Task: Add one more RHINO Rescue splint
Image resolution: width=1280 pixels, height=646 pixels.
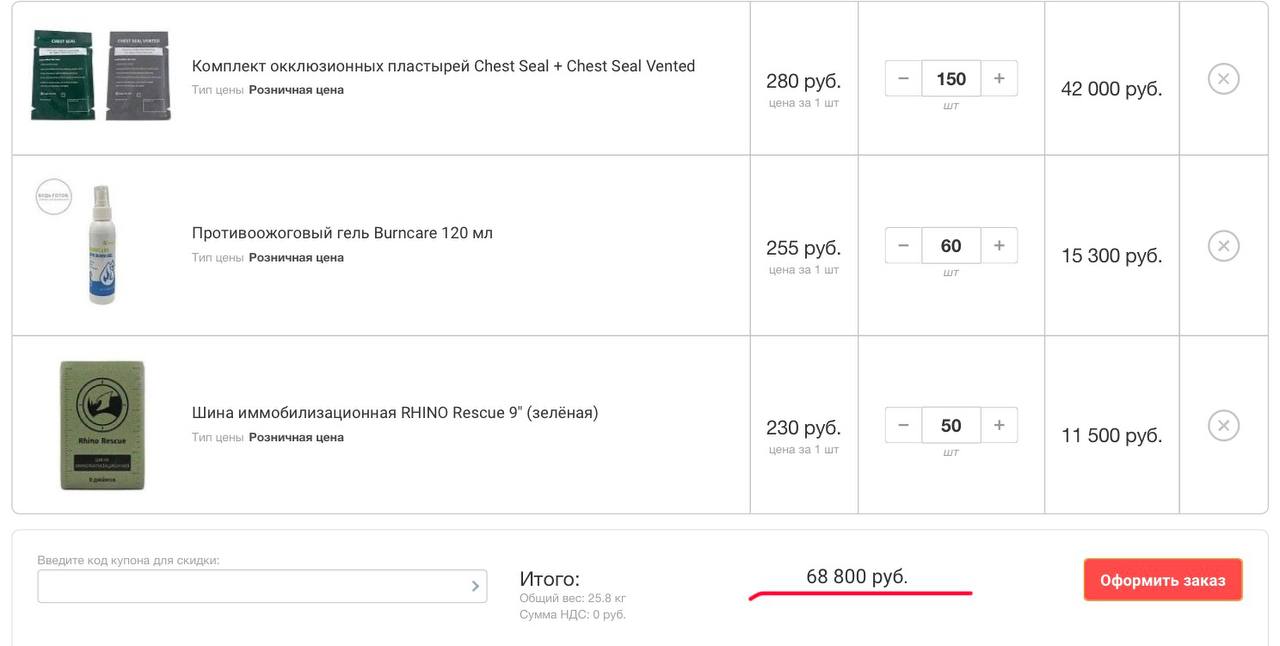Action: 999,426
